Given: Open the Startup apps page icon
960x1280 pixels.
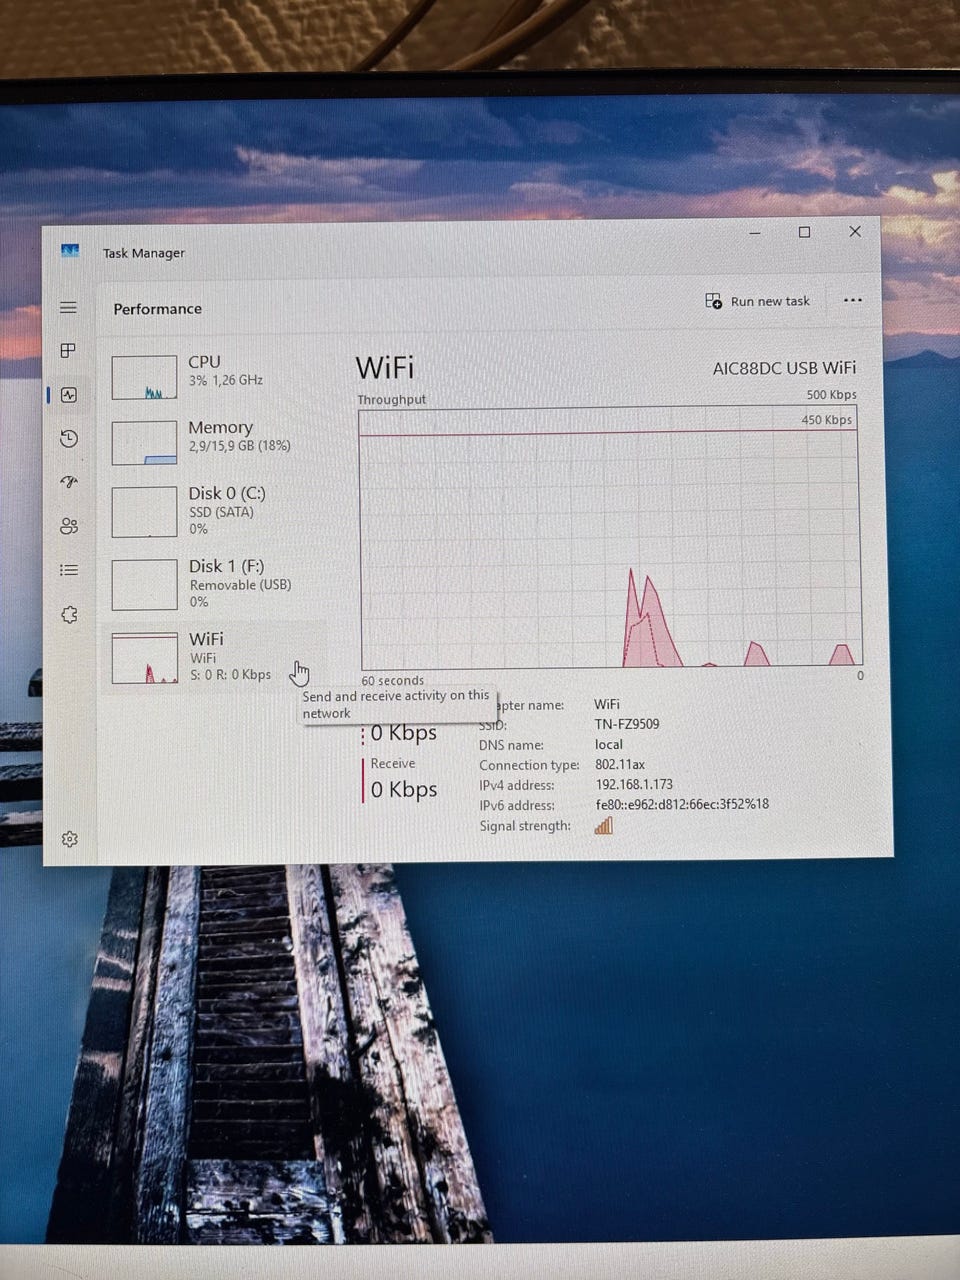Looking at the screenshot, I should click(x=68, y=482).
